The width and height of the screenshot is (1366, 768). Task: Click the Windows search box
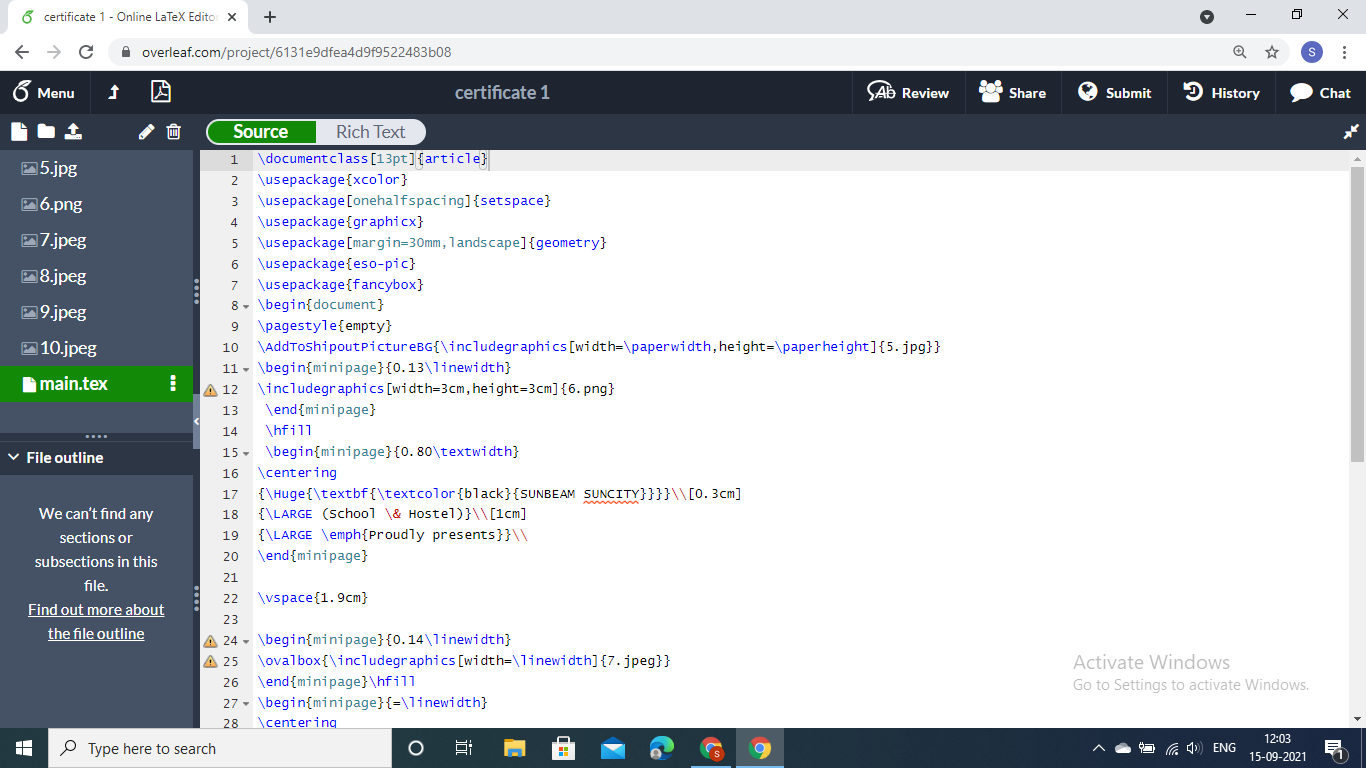coord(220,748)
